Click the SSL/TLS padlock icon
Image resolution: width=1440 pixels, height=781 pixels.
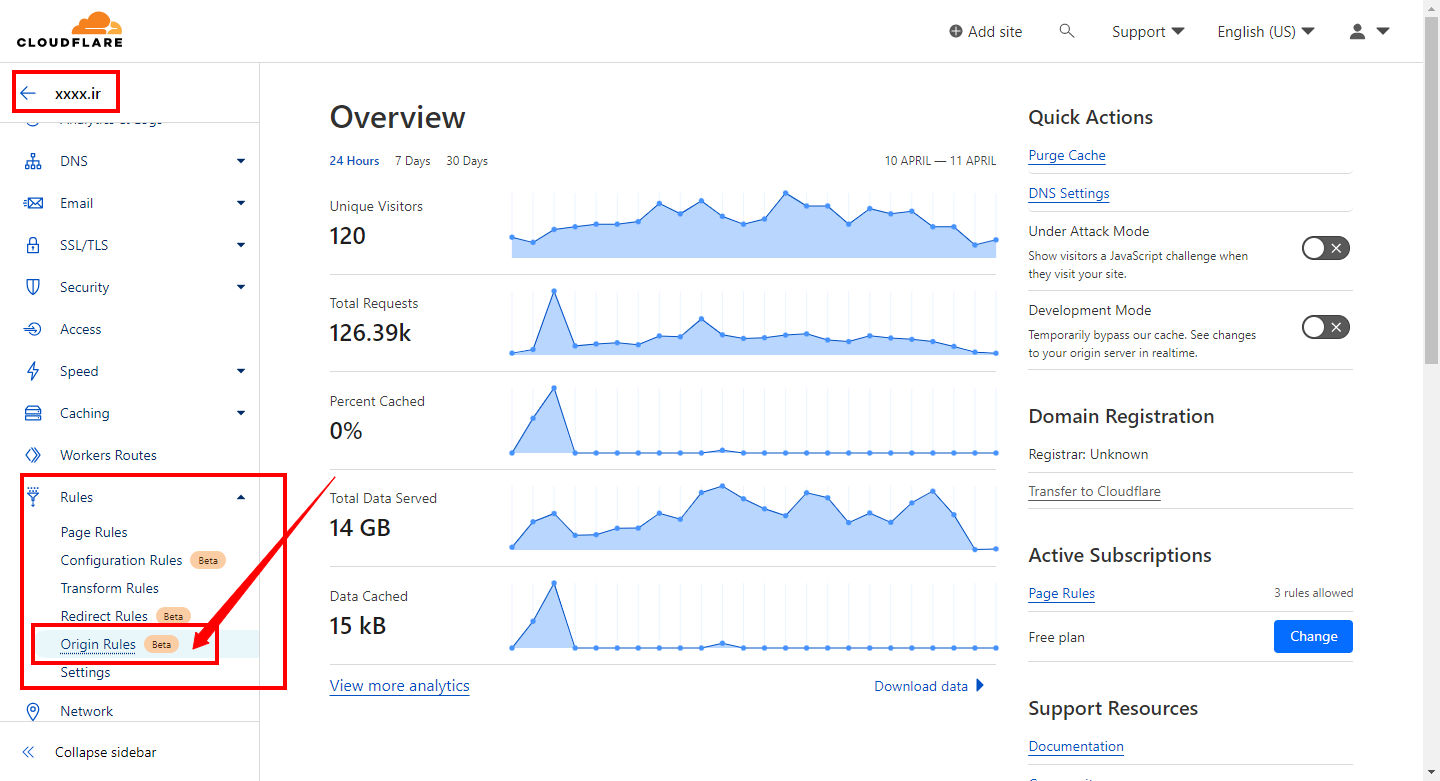pos(33,245)
